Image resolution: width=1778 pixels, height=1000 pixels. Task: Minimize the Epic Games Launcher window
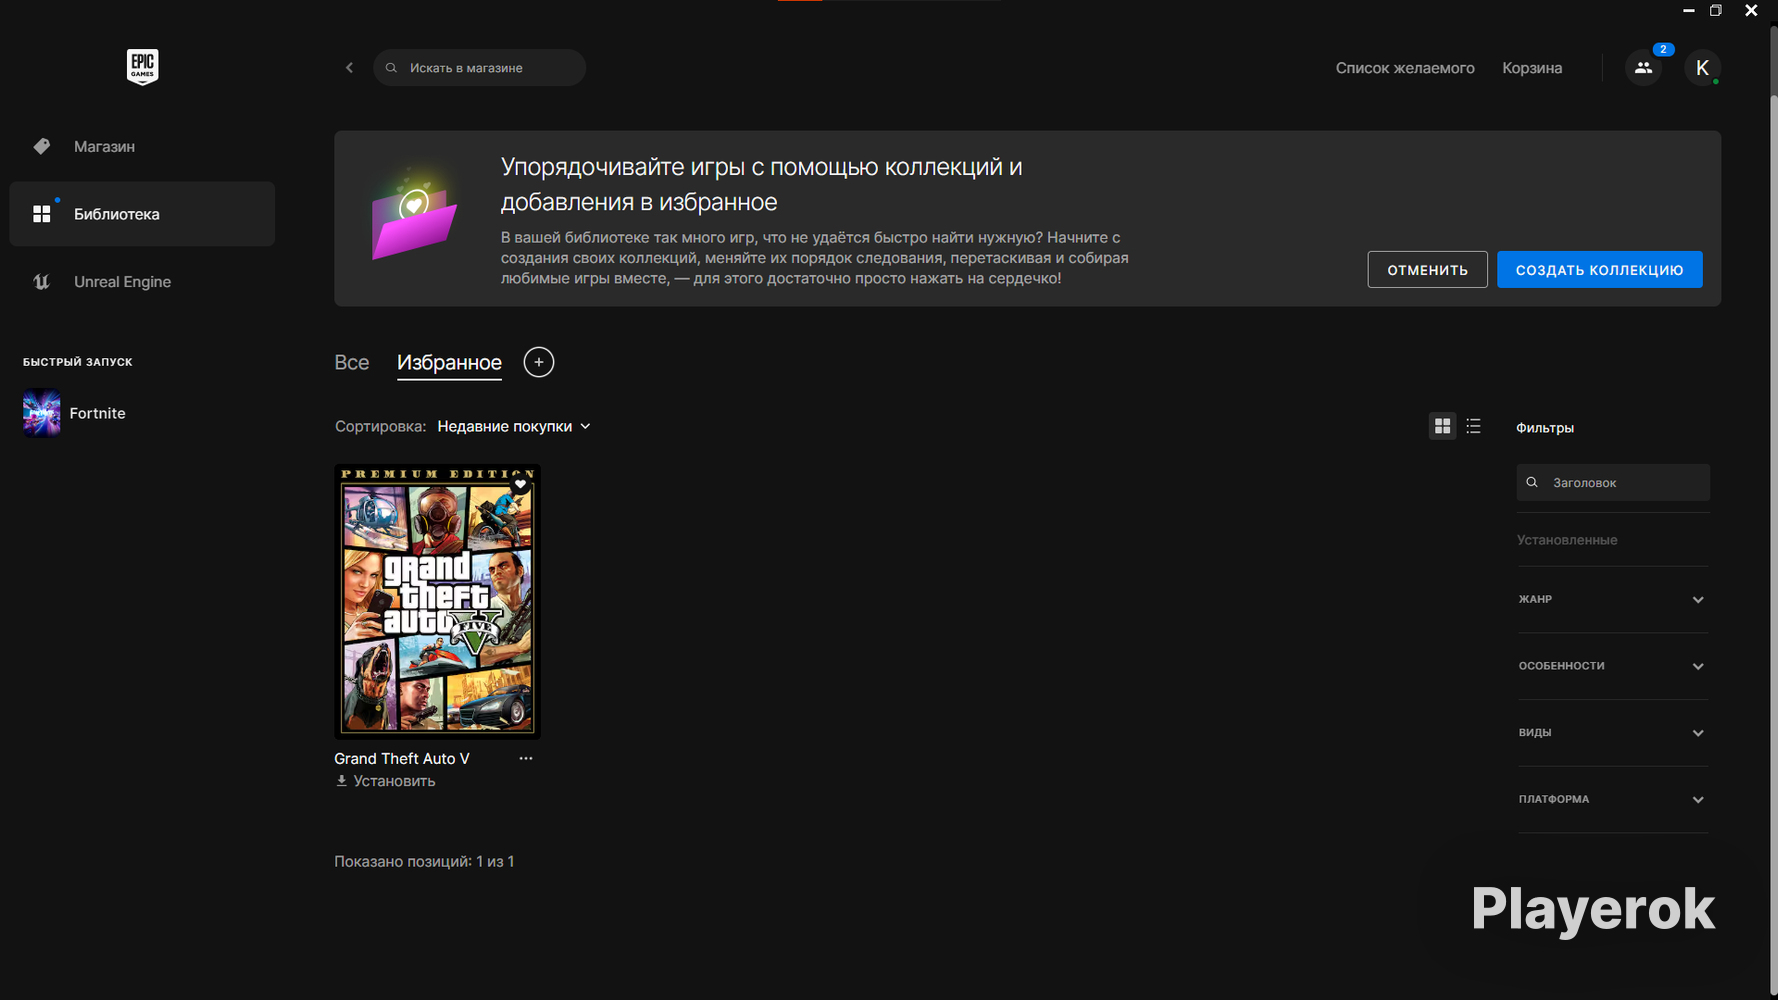pos(1689,10)
